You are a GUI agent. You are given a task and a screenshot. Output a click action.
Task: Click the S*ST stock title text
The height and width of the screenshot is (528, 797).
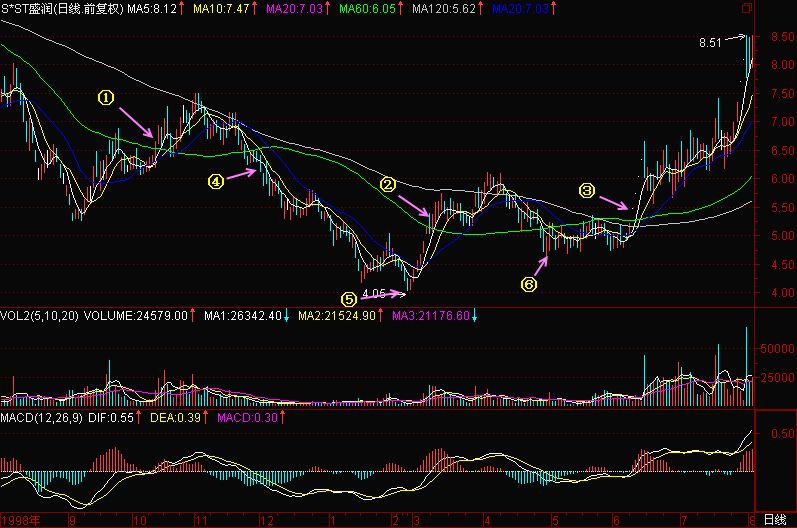tap(62, 9)
